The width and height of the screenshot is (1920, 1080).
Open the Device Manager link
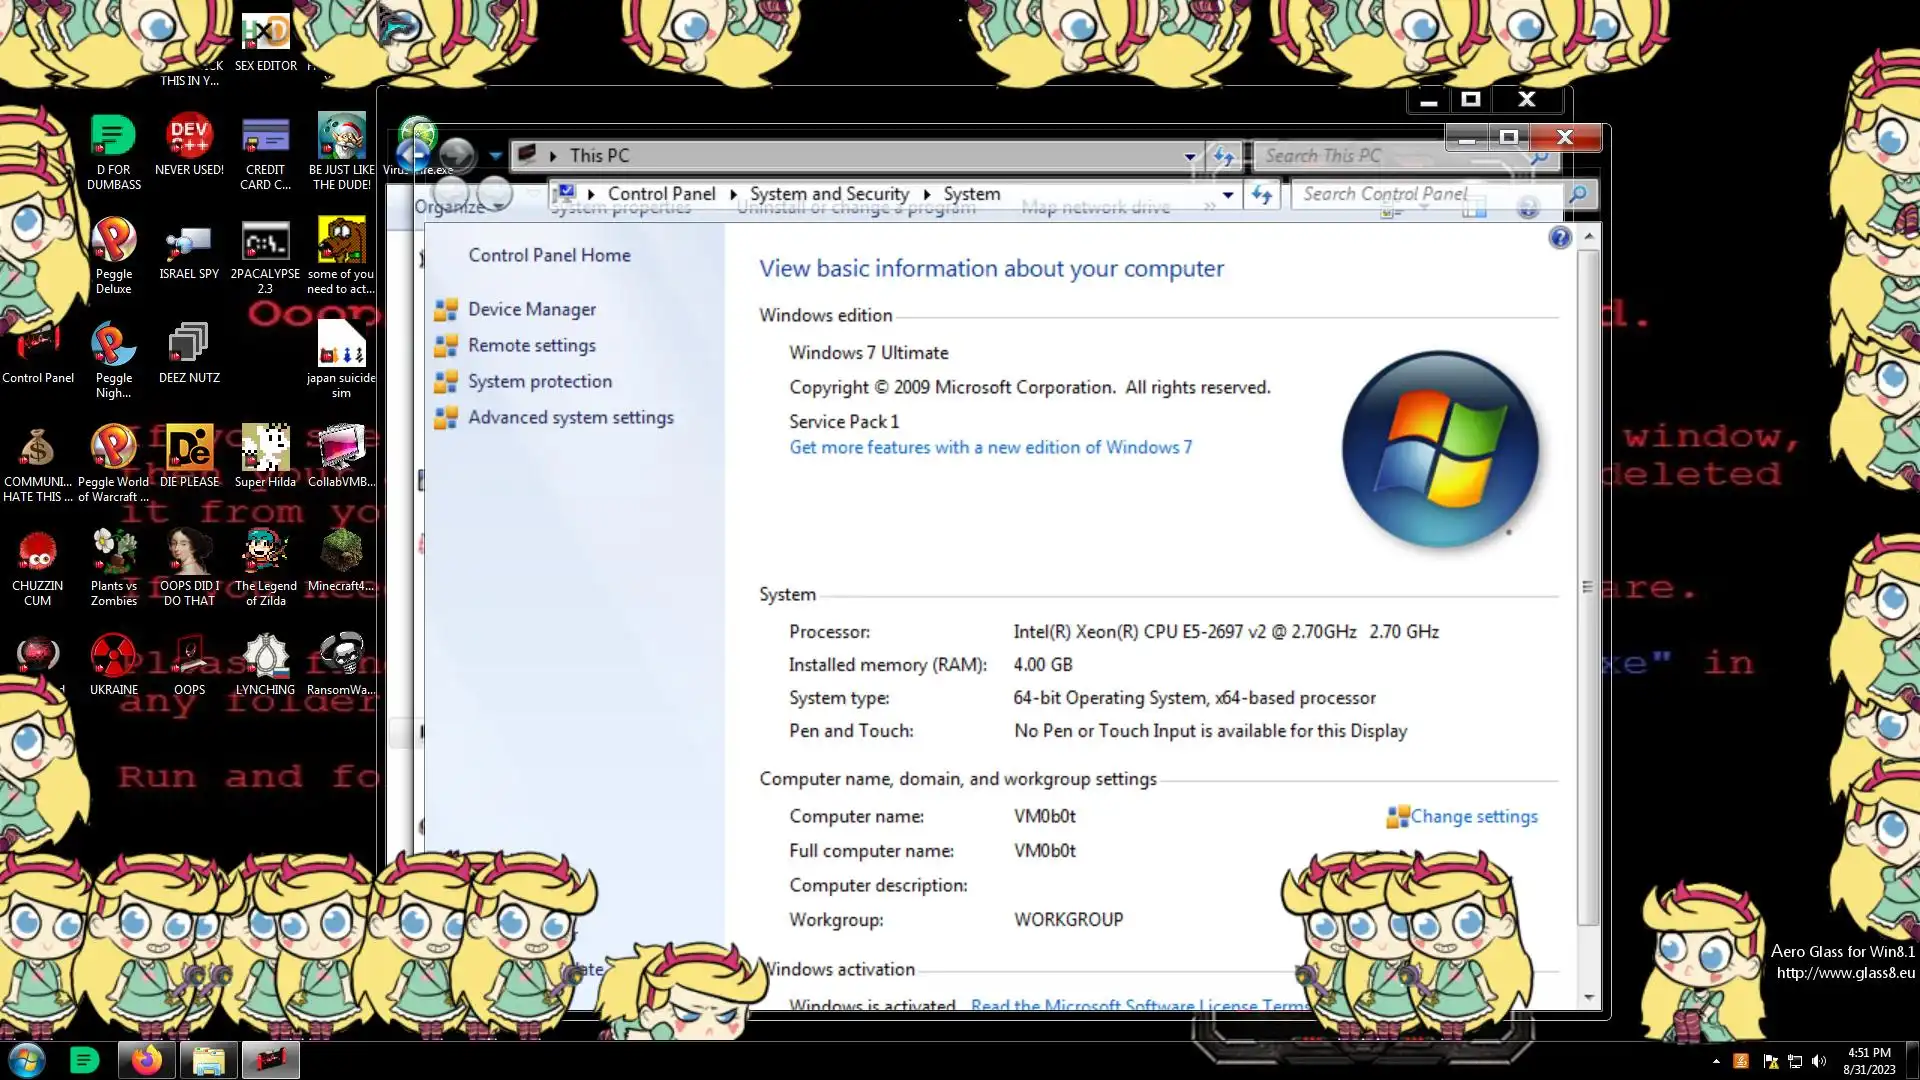point(531,310)
